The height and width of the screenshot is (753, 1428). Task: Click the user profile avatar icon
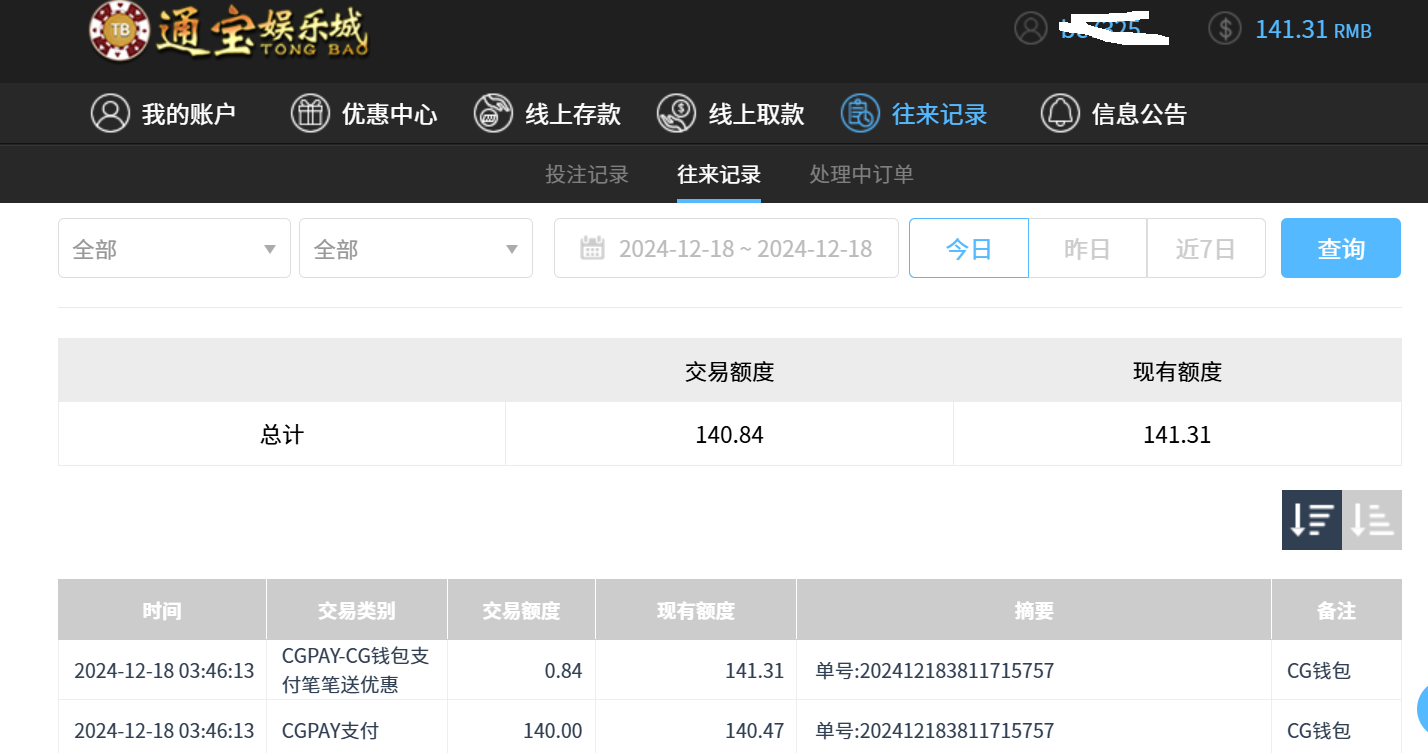[1030, 28]
